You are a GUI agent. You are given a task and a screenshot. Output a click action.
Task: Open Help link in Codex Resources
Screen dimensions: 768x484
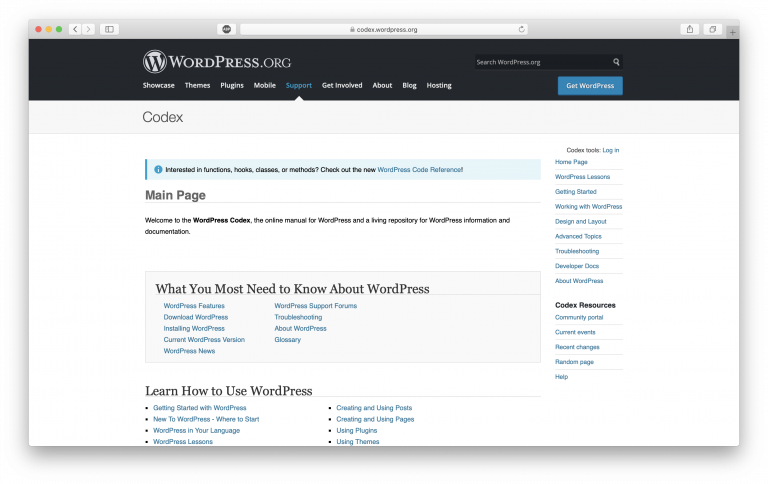(561, 377)
